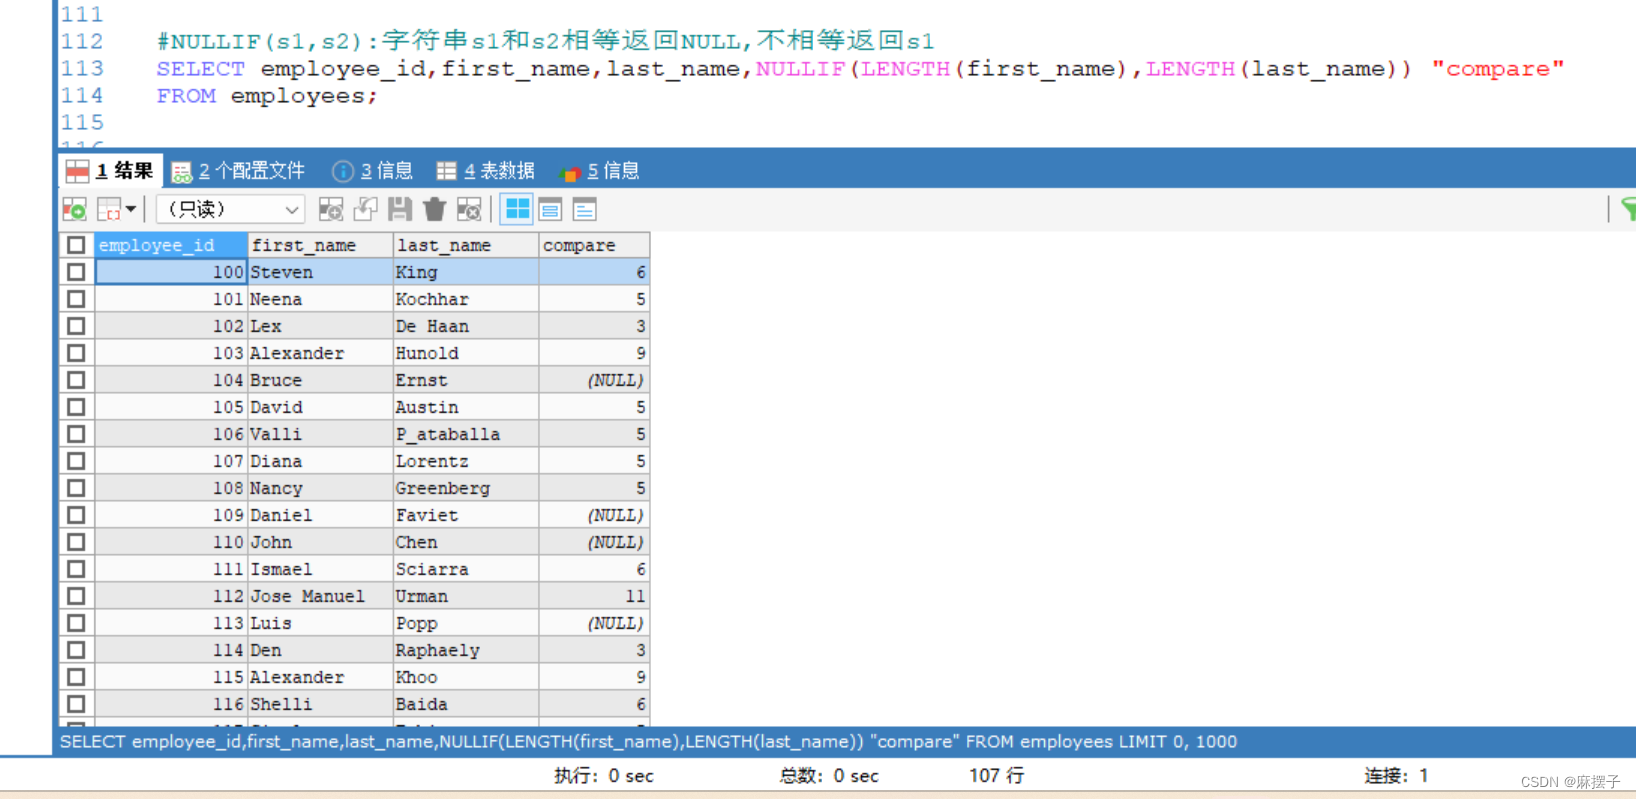Viewport: 1636px width, 799px height.
Task: Select the cell containing Steven
Action: [x=320, y=272]
